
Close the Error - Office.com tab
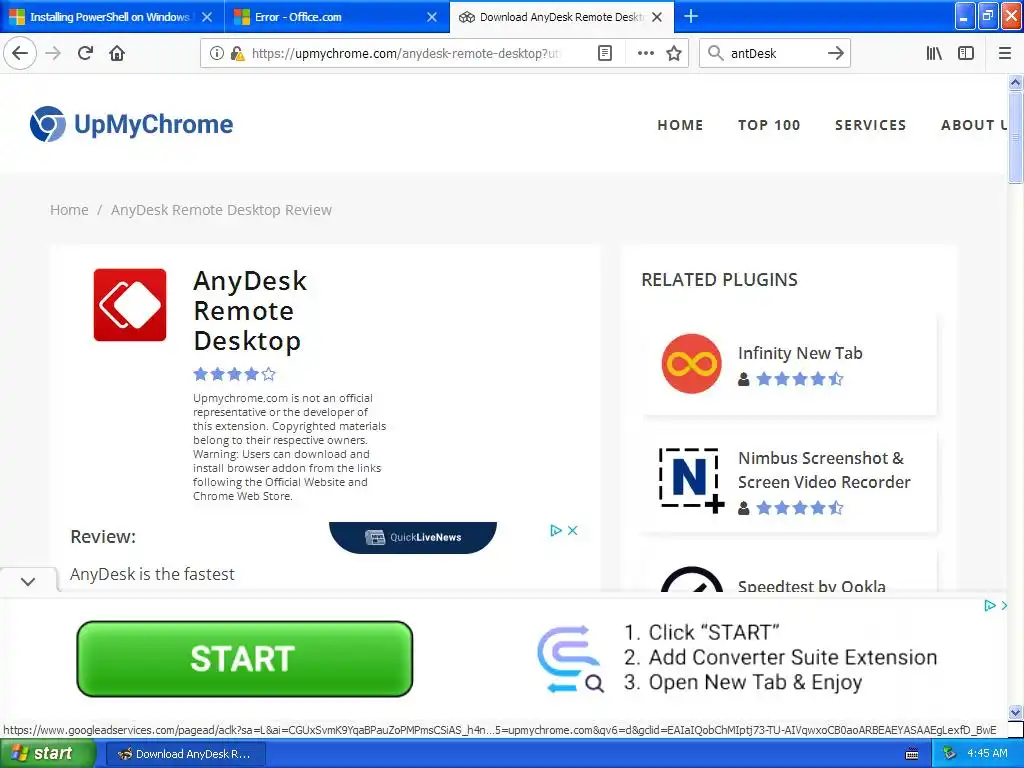pos(432,17)
